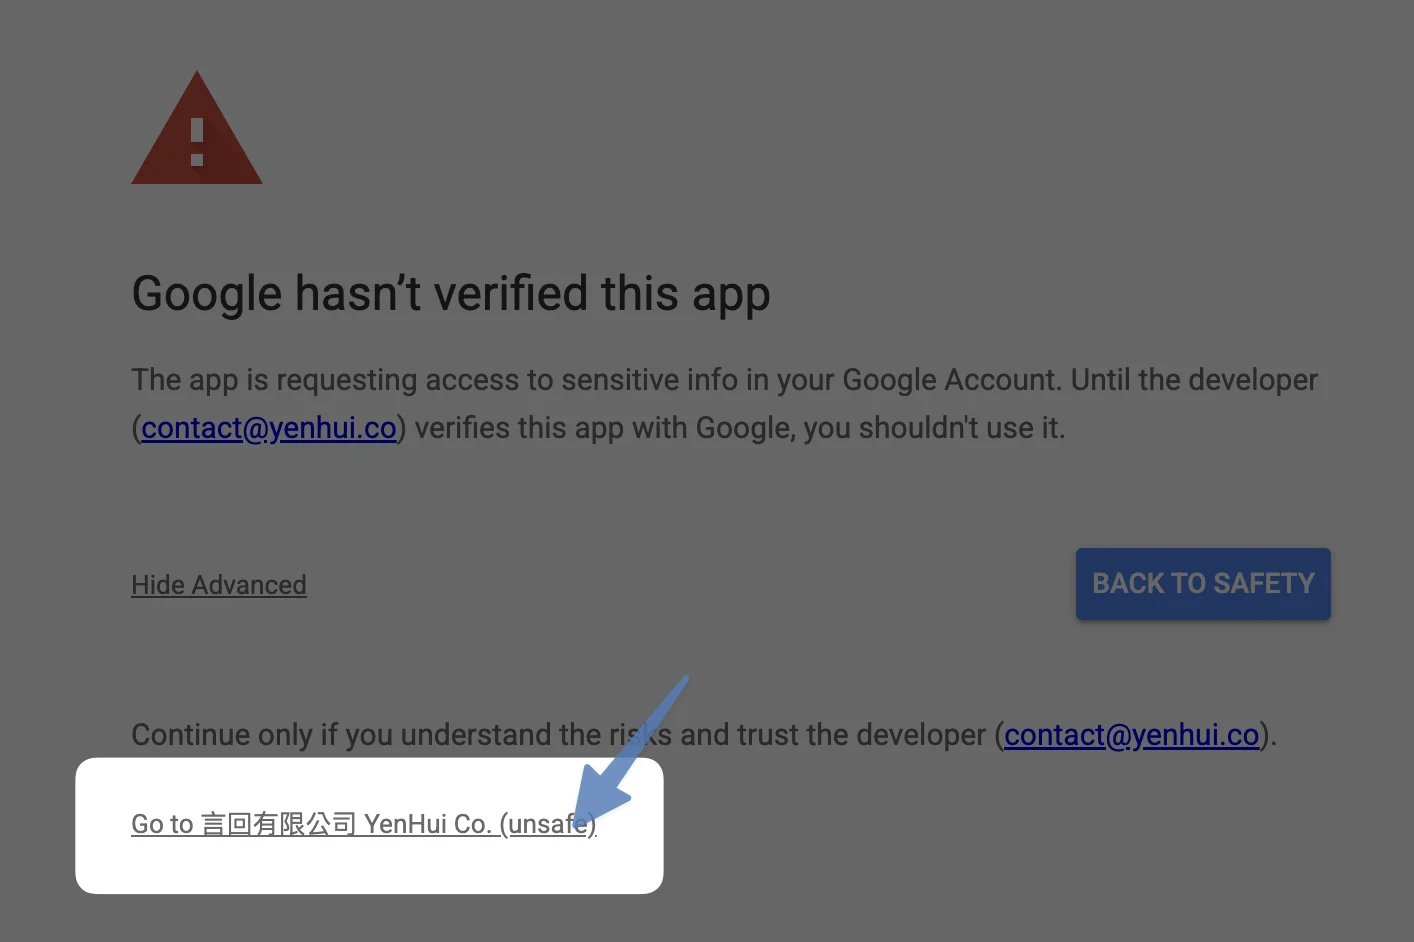Open the Go to YenHui Co. (unsafe) link
This screenshot has width=1414, height=942.
point(364,824)
